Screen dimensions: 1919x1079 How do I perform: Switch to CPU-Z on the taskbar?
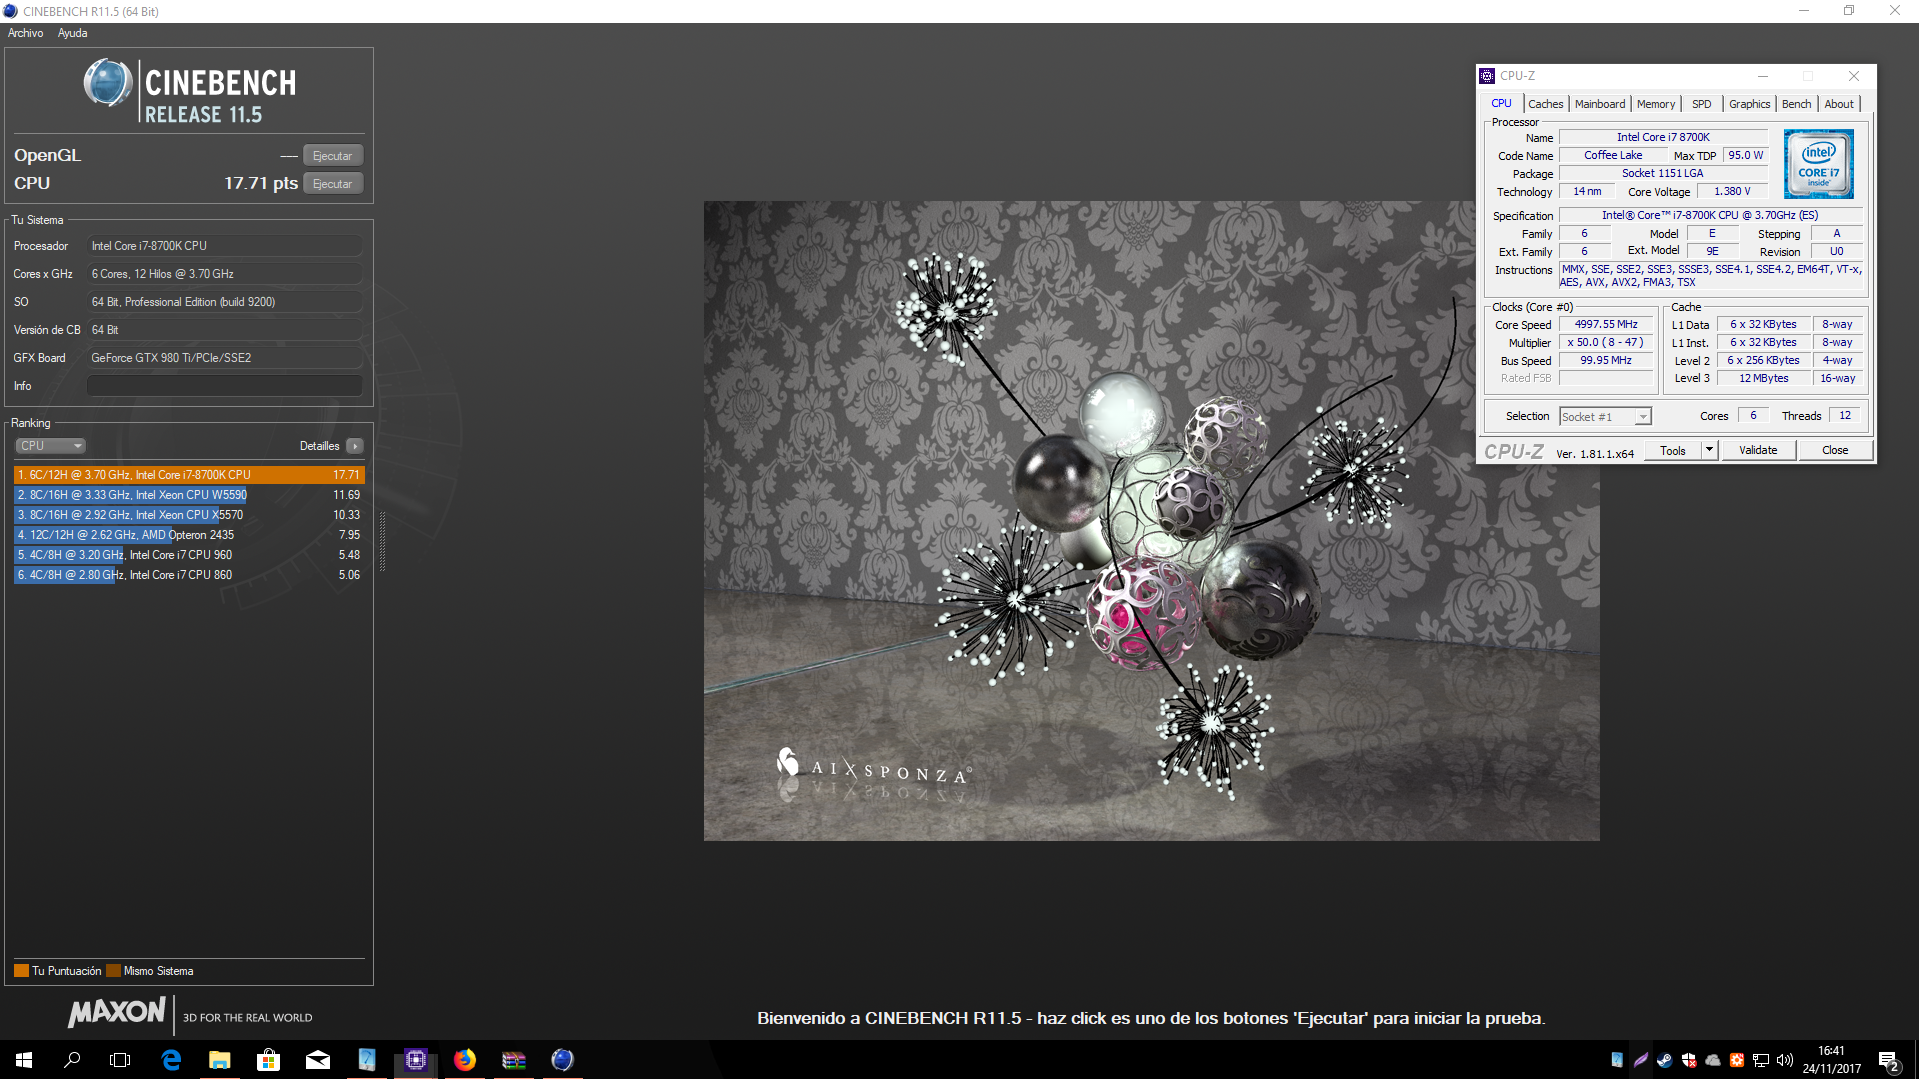coord(416,1060)
